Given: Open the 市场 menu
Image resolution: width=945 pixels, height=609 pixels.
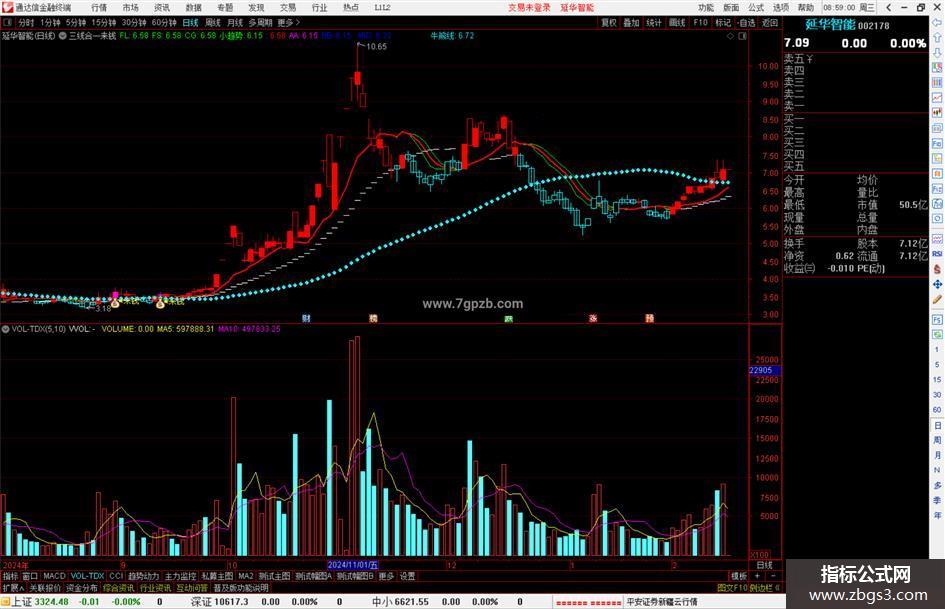Looking at the screenshot, I should pos(130,7).
